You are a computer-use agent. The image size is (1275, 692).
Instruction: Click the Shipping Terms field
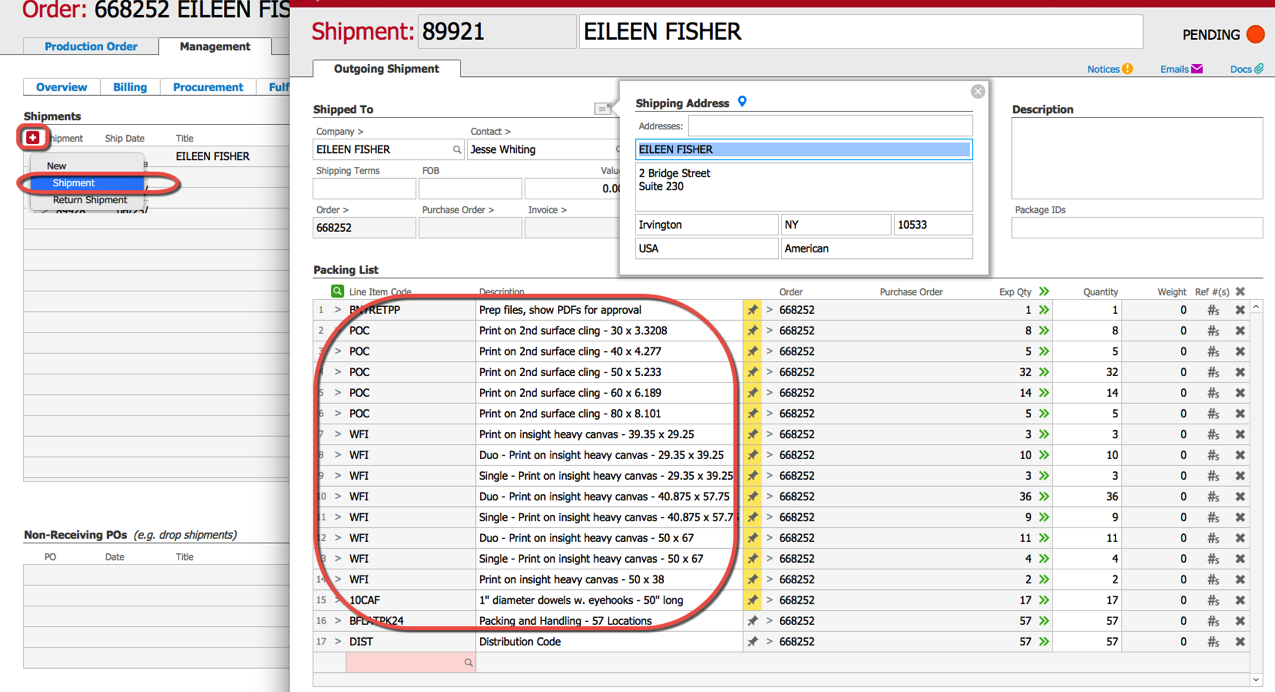coord(364,188)
